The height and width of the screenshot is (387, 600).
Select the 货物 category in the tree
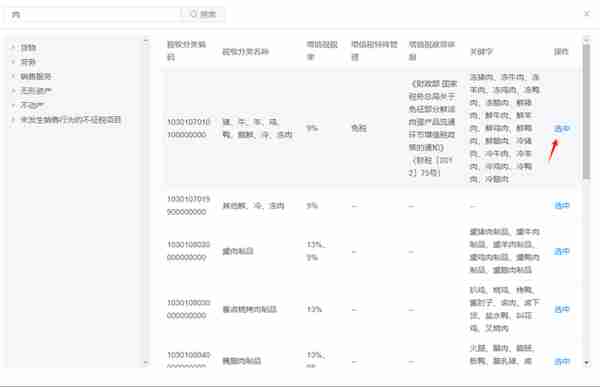pyautogui.click(x=28, y=47)
